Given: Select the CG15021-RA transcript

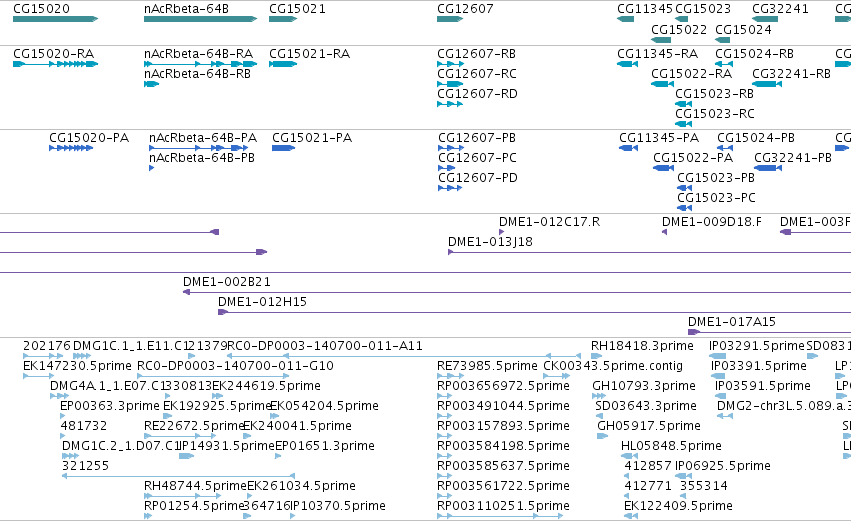Looking at the screenshot, I should pyautogui.click(x=283, y=64).
